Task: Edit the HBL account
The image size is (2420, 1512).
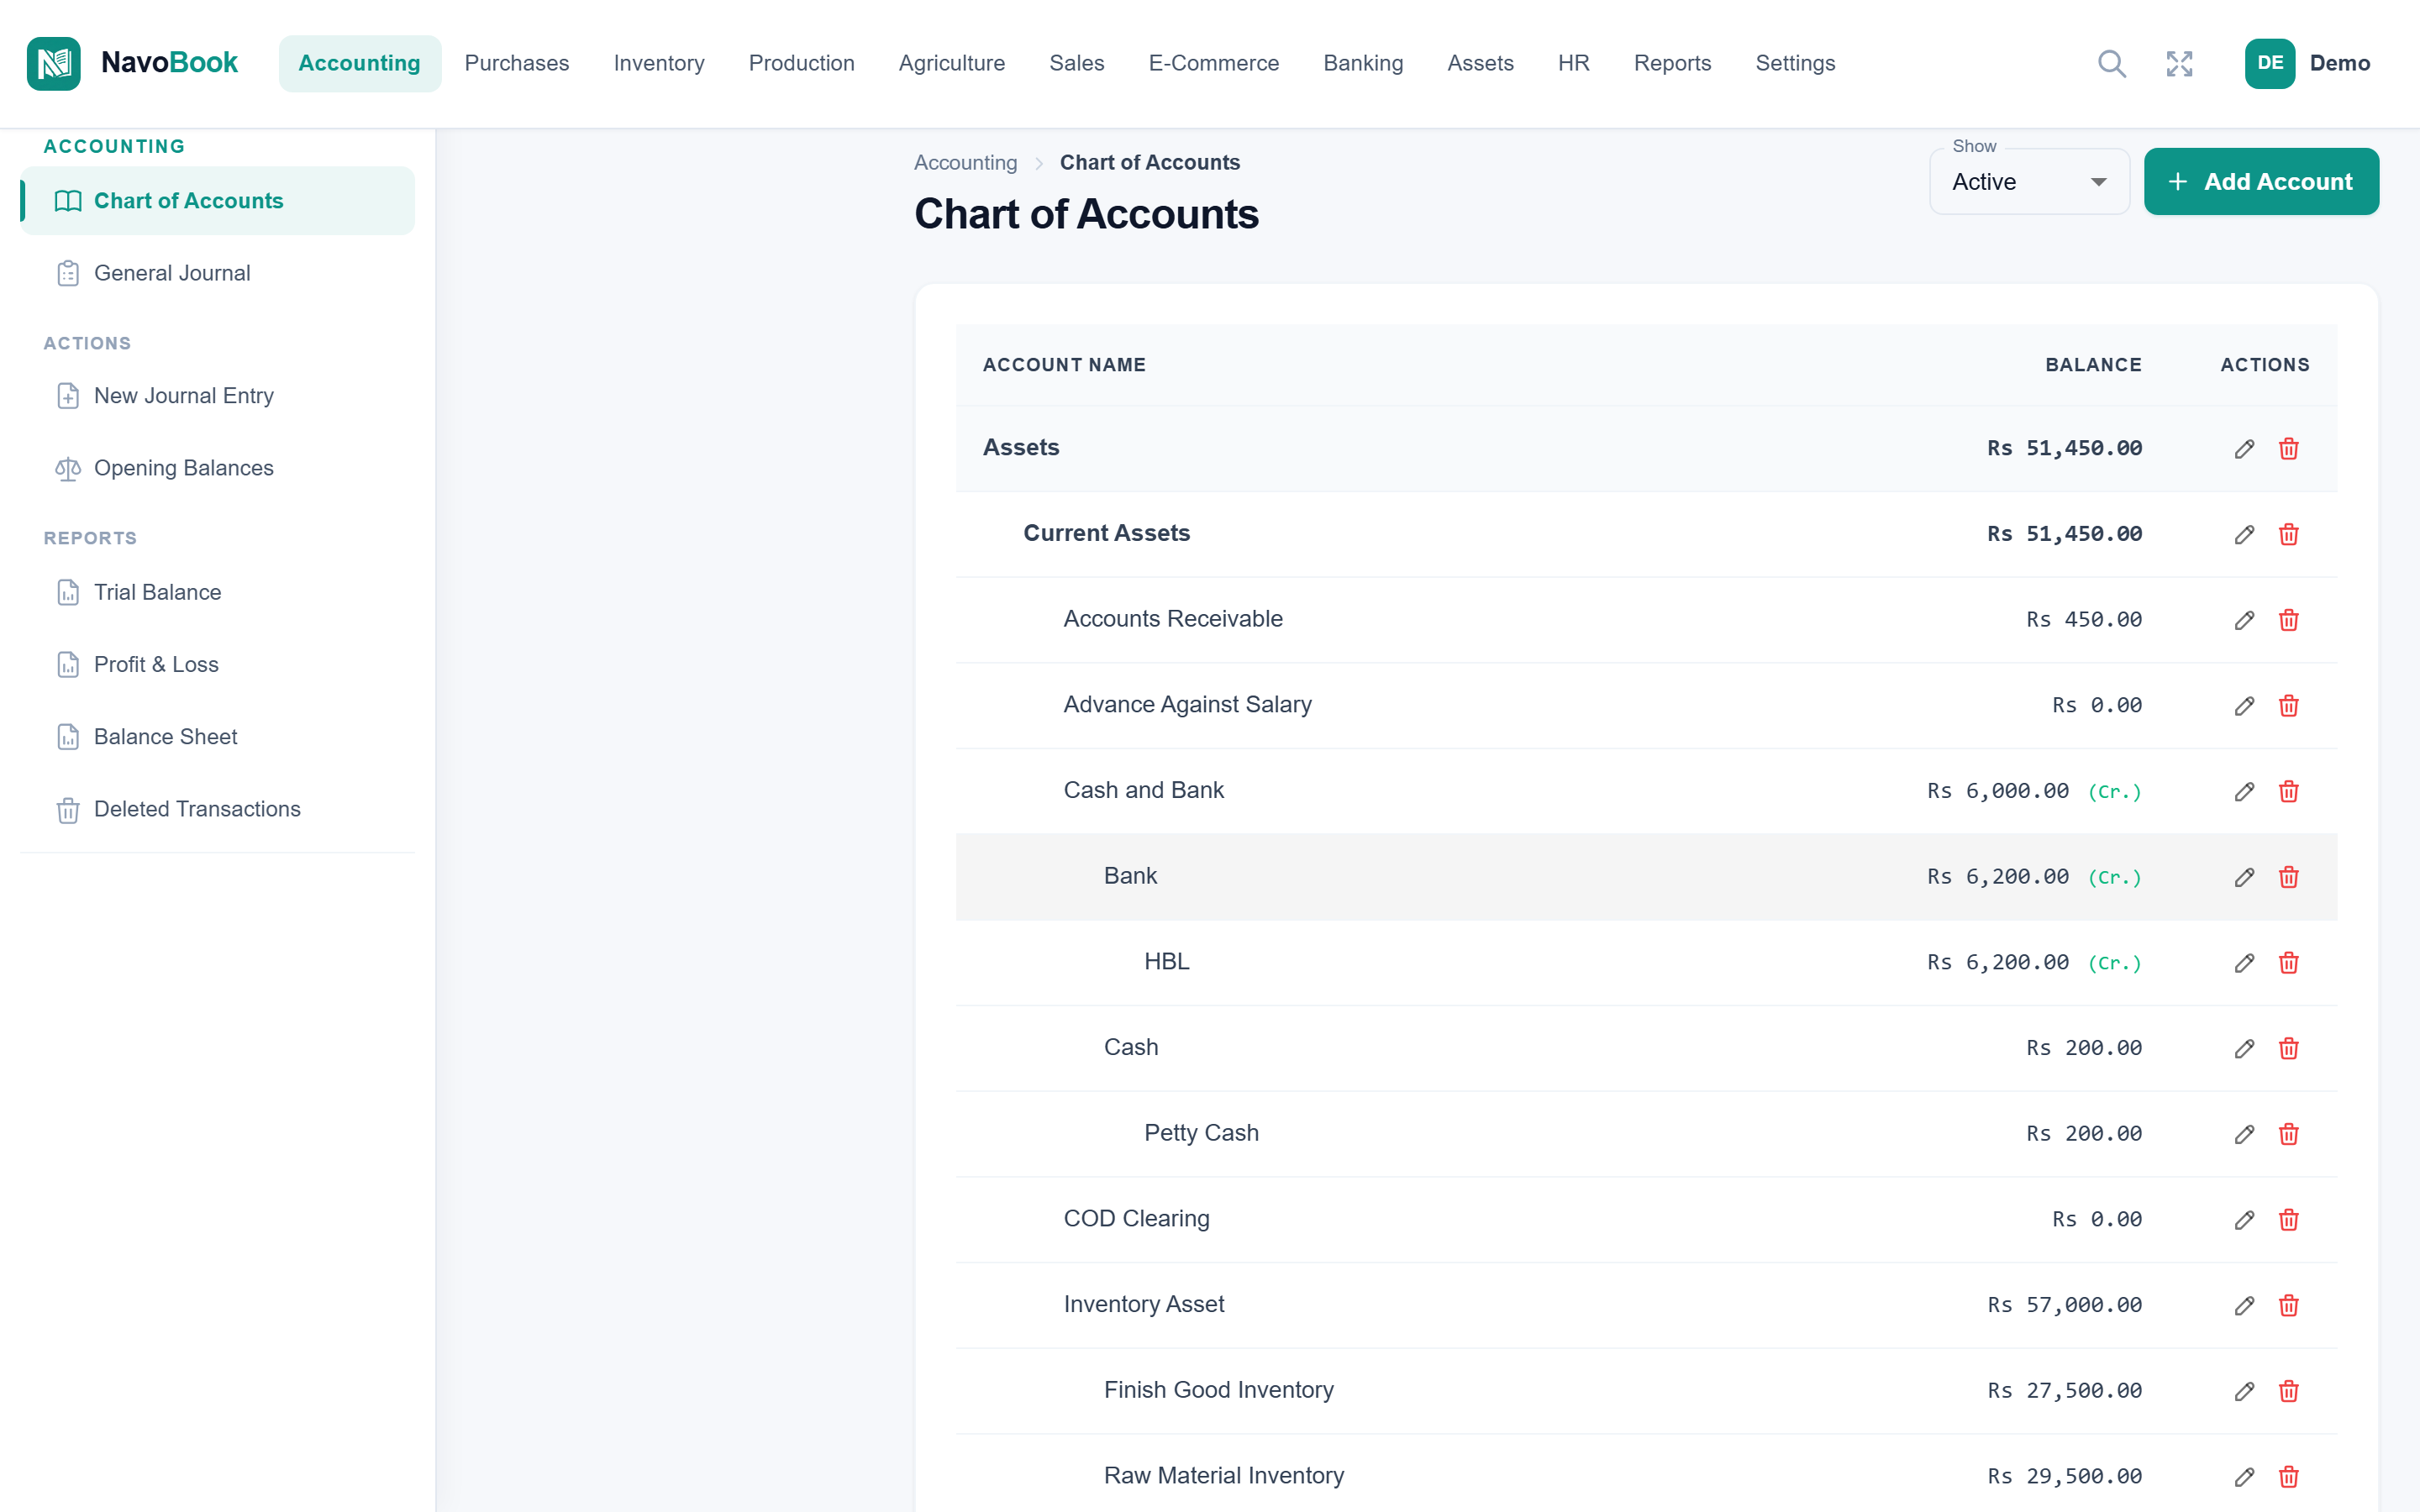Action: (x=2244, y=963)
